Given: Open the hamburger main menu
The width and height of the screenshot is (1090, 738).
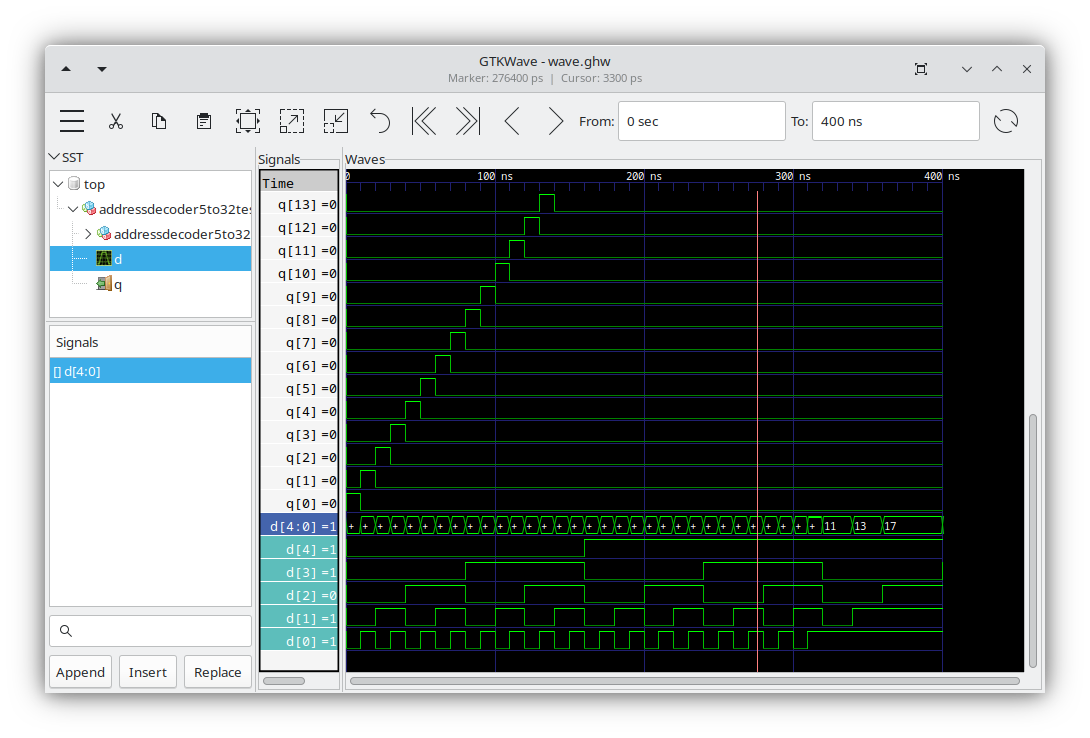Looking at the screenshot, I should point(72,121).
